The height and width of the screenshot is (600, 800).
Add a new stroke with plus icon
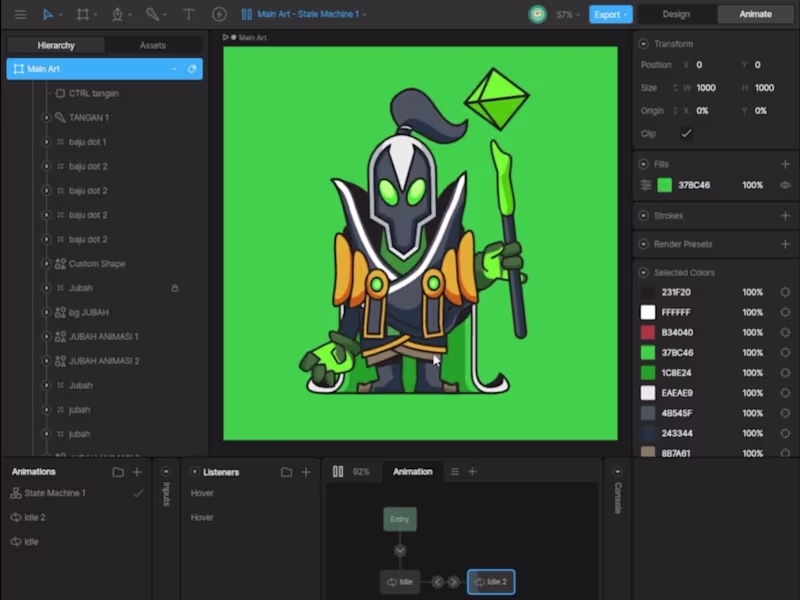[x=785, y=215]
